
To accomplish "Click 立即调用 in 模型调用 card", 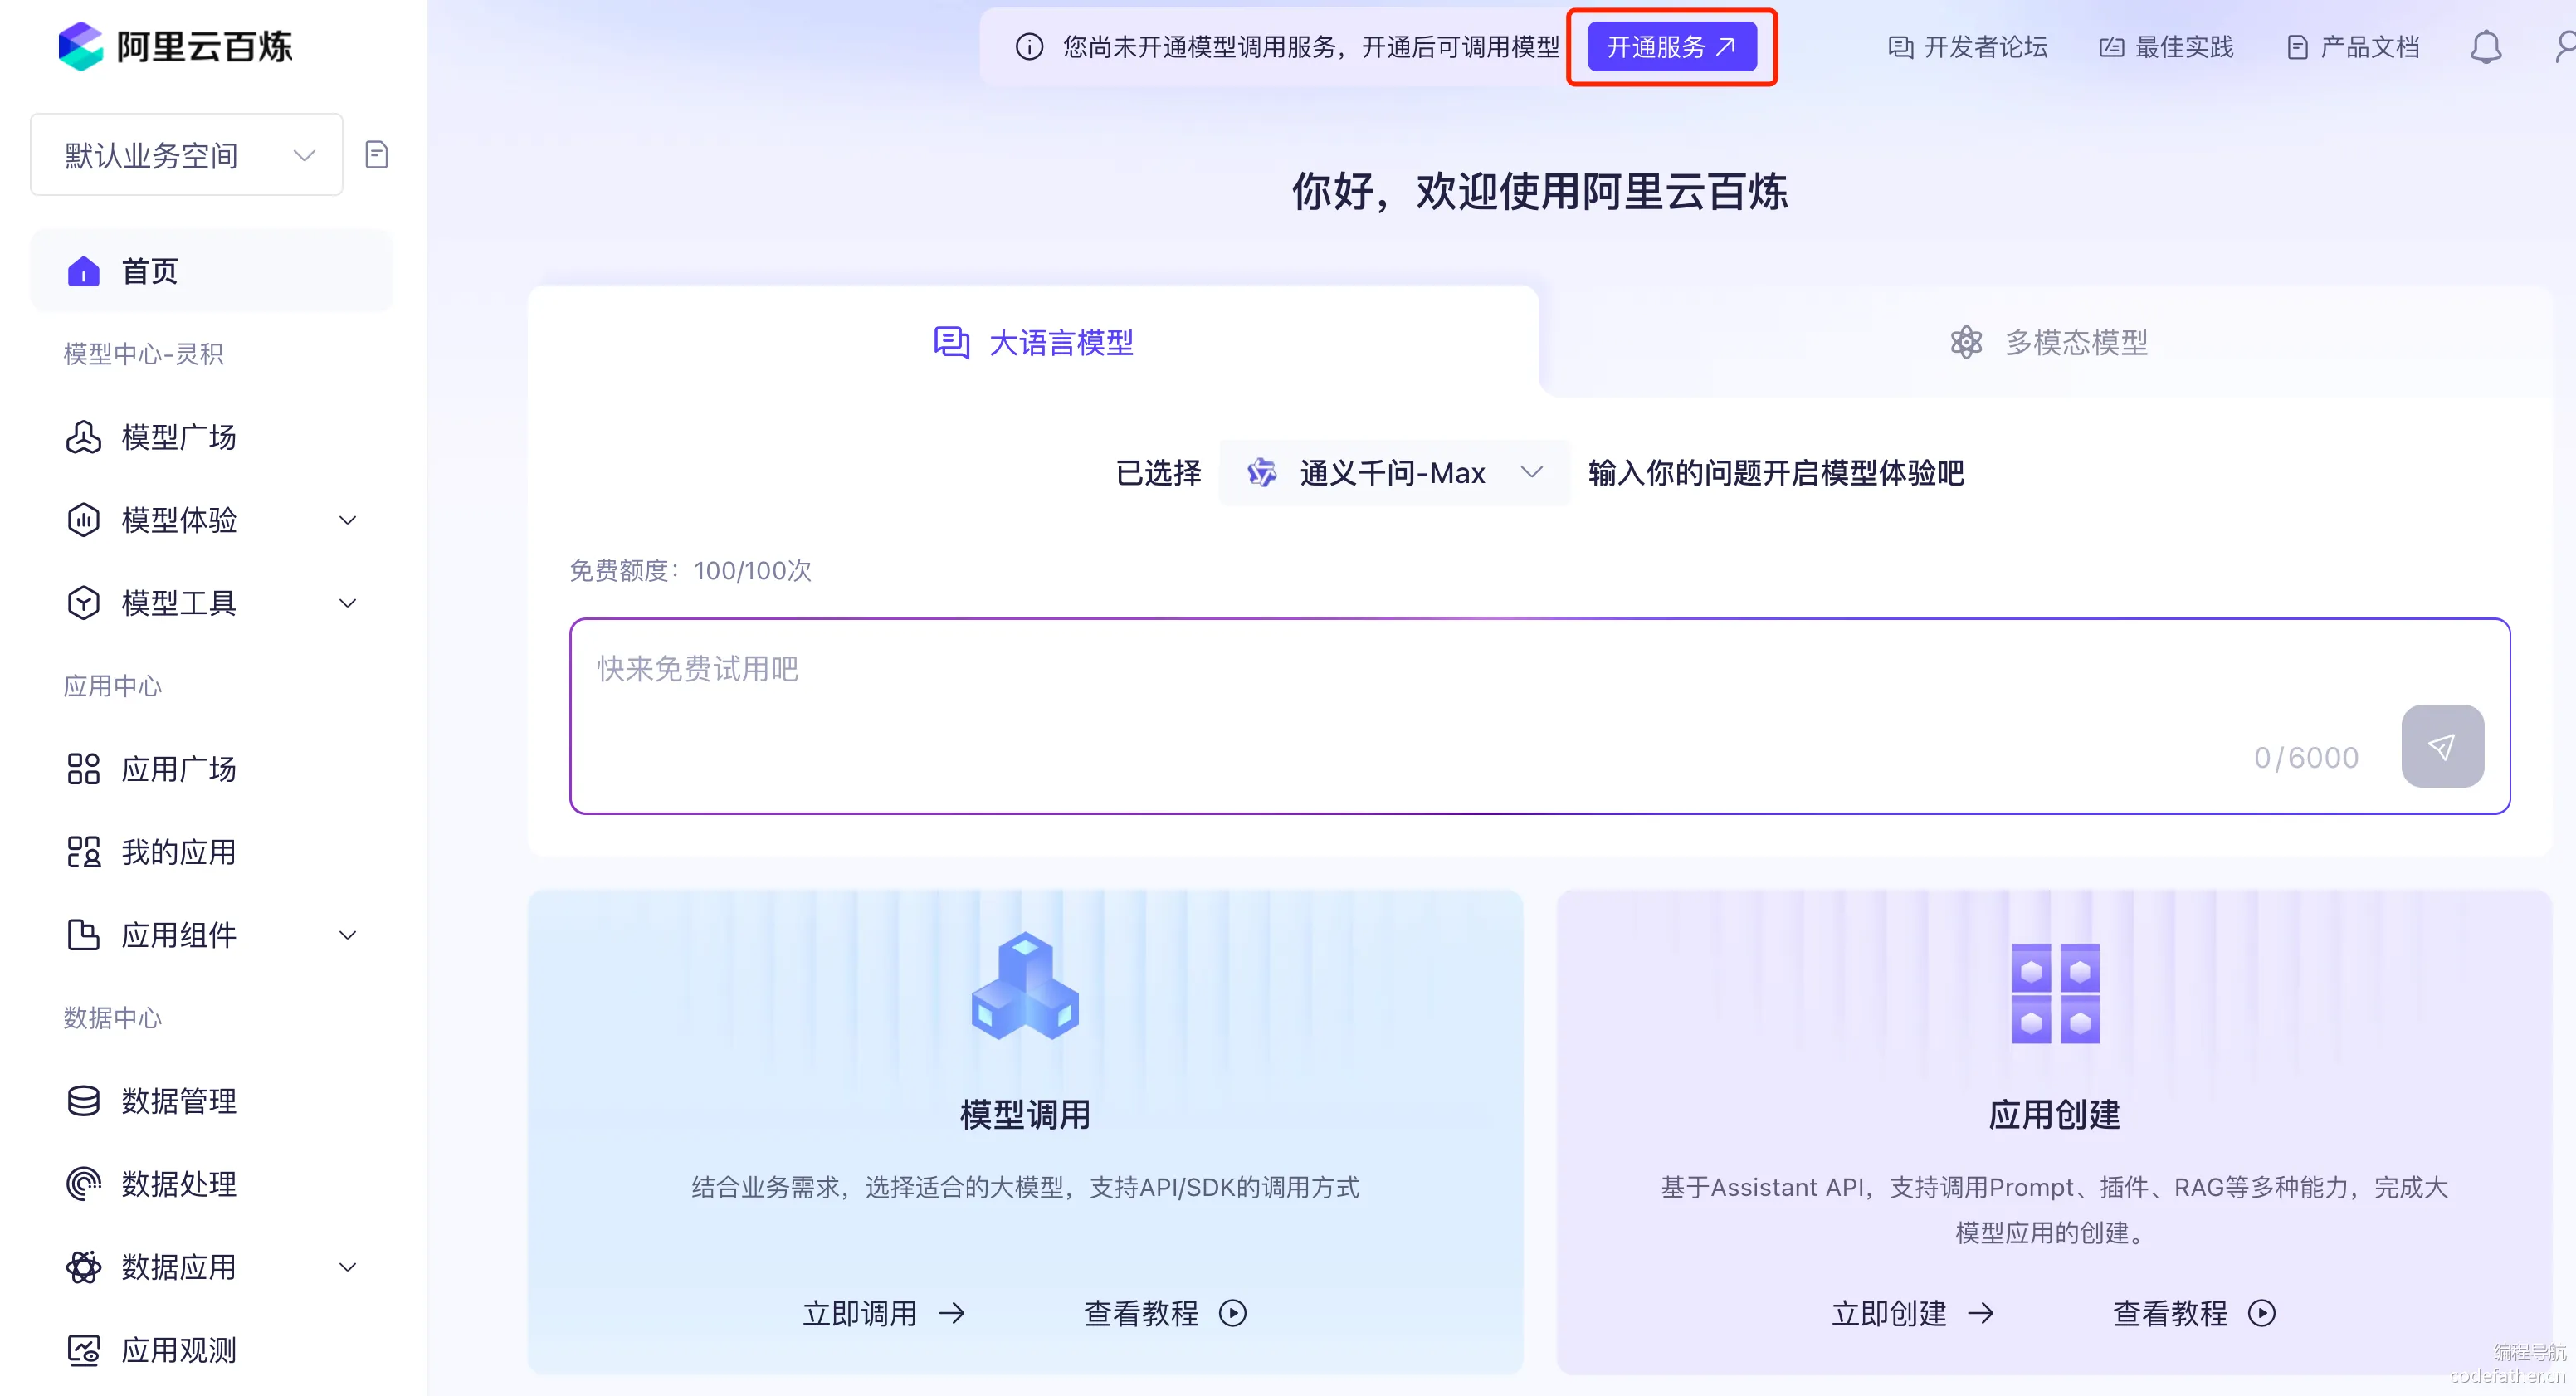I will point(884,1313).
